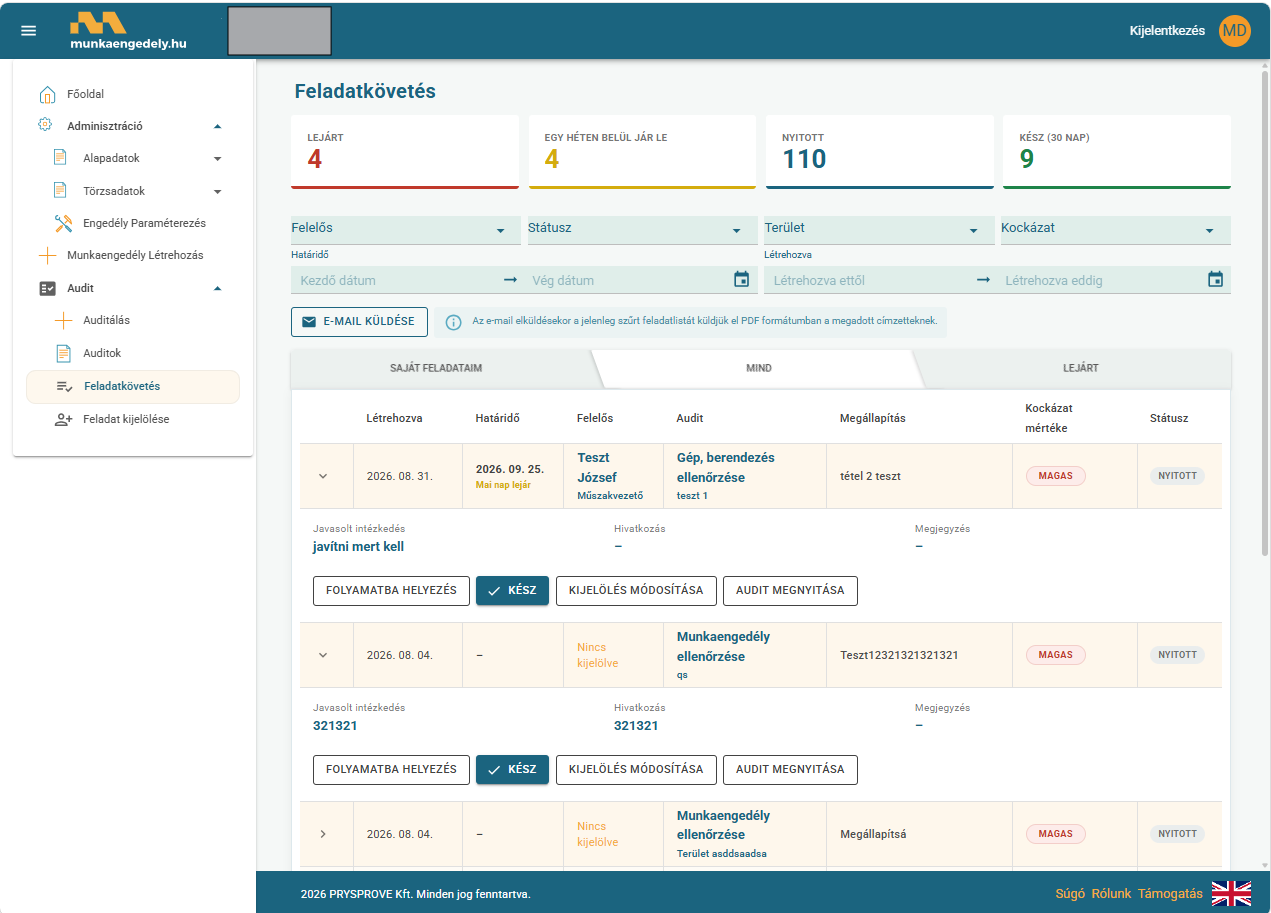Click the E-mail küldése button
1271x913 pixels.
[359, 322]
